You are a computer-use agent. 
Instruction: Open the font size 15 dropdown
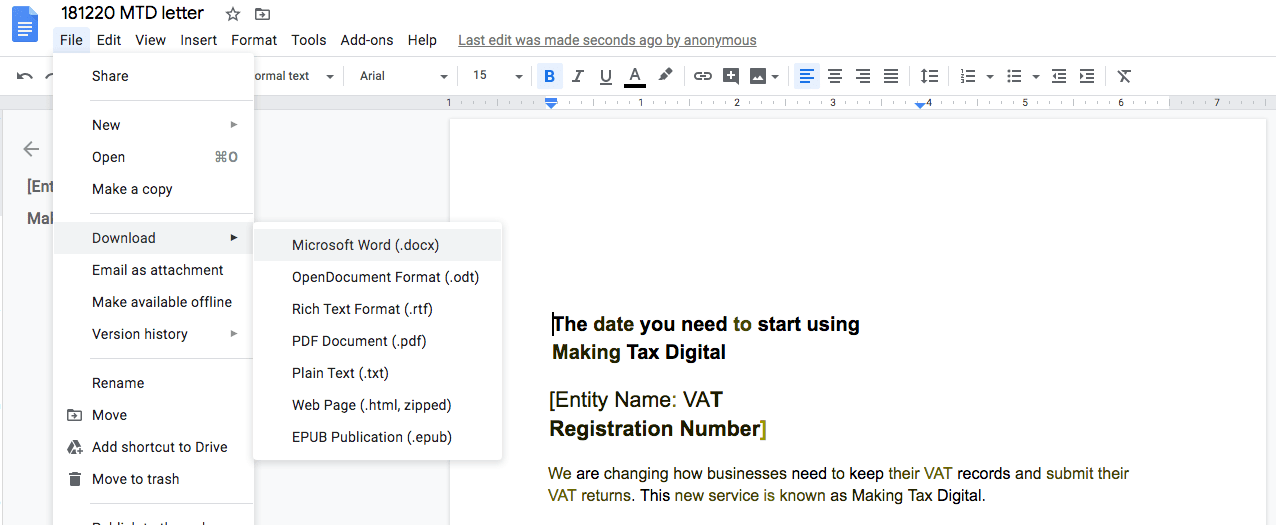[498, 76]
